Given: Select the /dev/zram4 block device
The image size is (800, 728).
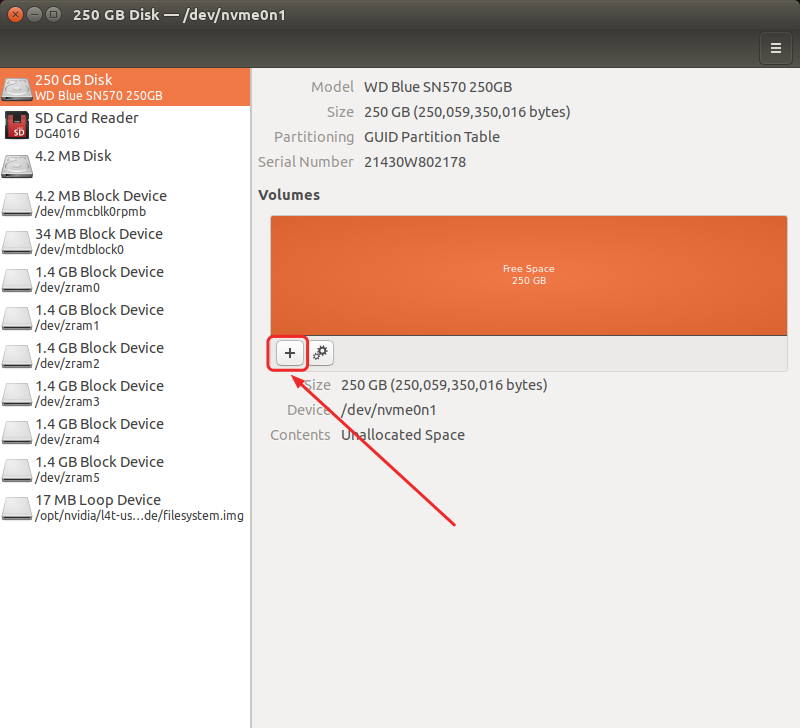Looking at the screenshot, I should pos(125,431).
